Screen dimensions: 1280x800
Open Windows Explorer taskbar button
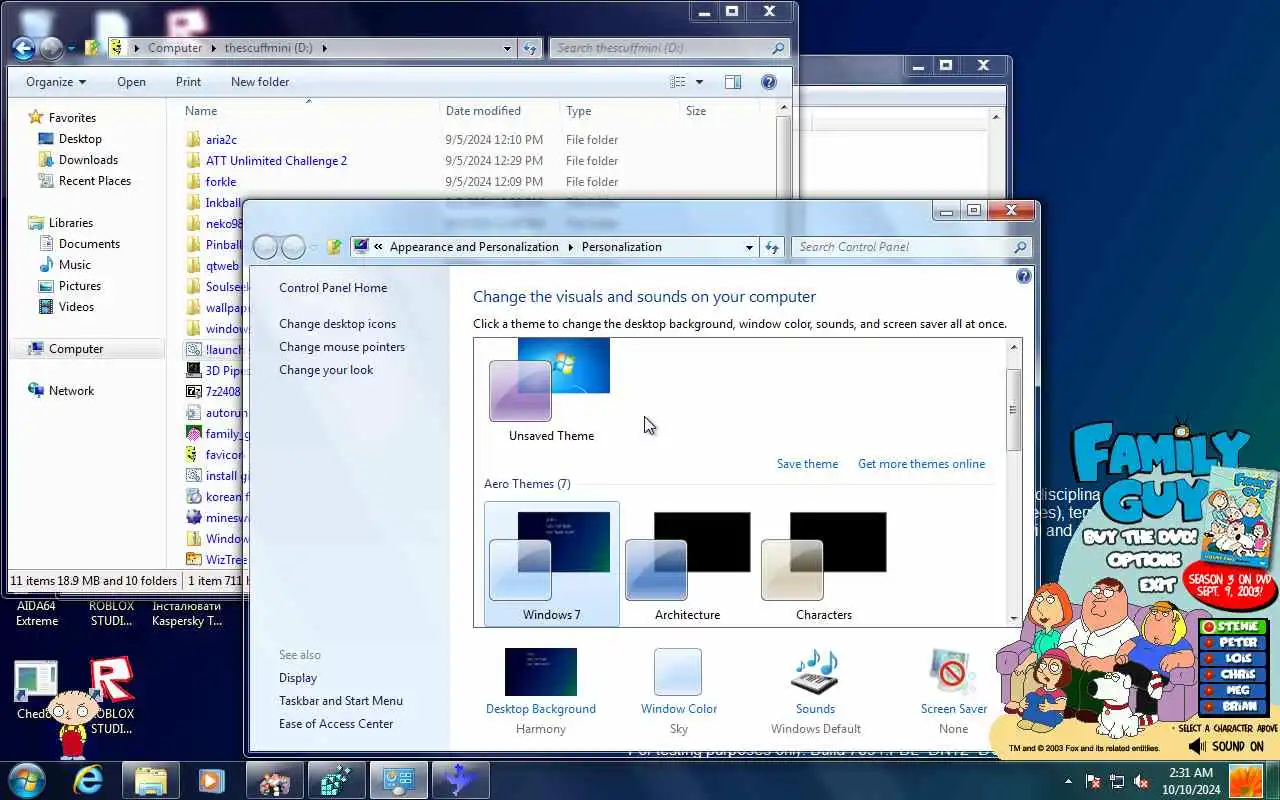click(x=151, y=780)
